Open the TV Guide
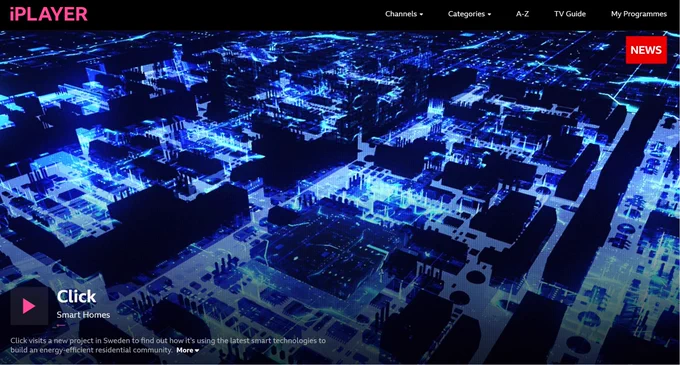Image resolution: width=680 pixels, height=365 pixels. click(x=569, y=14)
